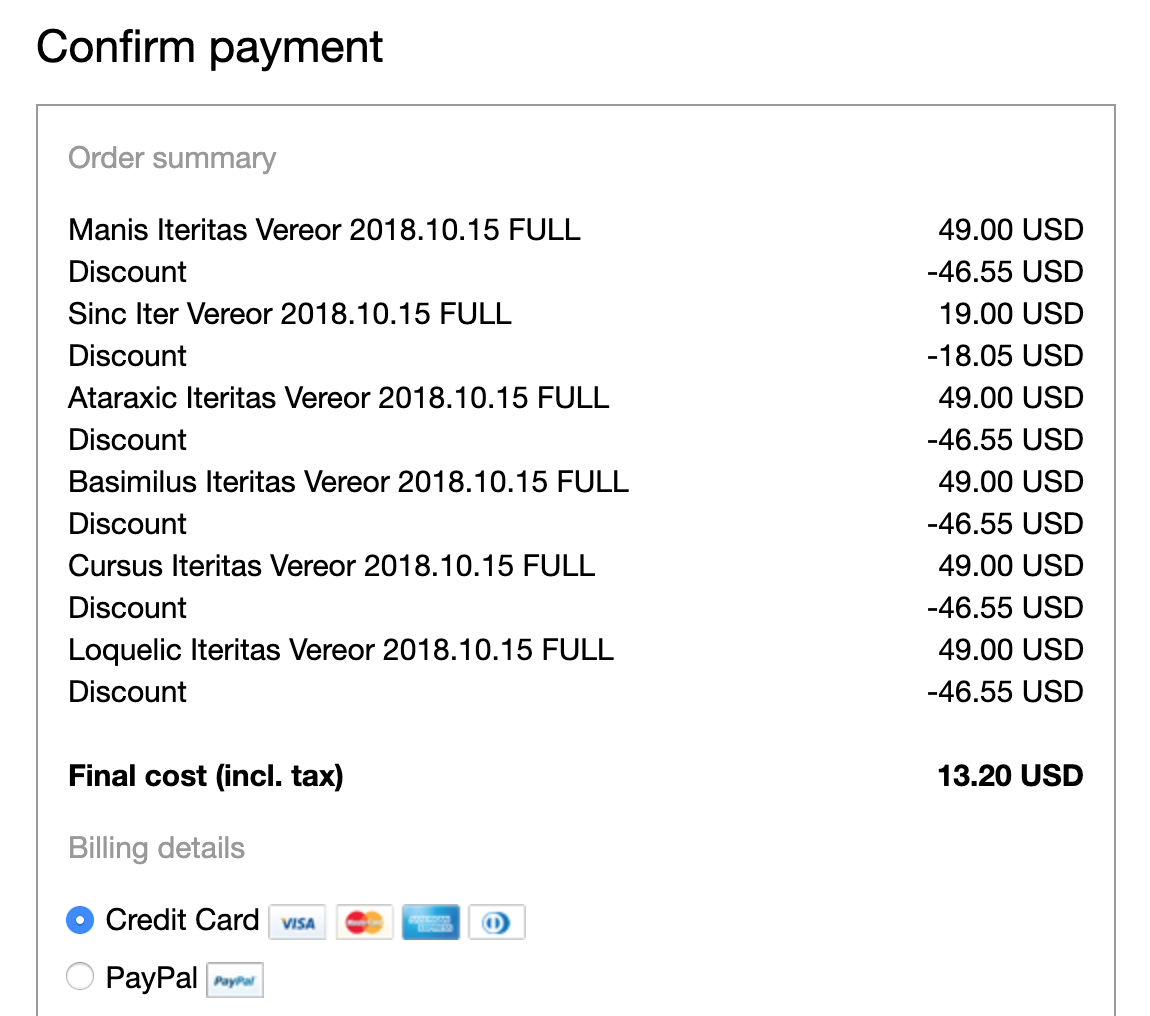
Task: Click the Mastercard logo icon
Action: click(364, 922)
